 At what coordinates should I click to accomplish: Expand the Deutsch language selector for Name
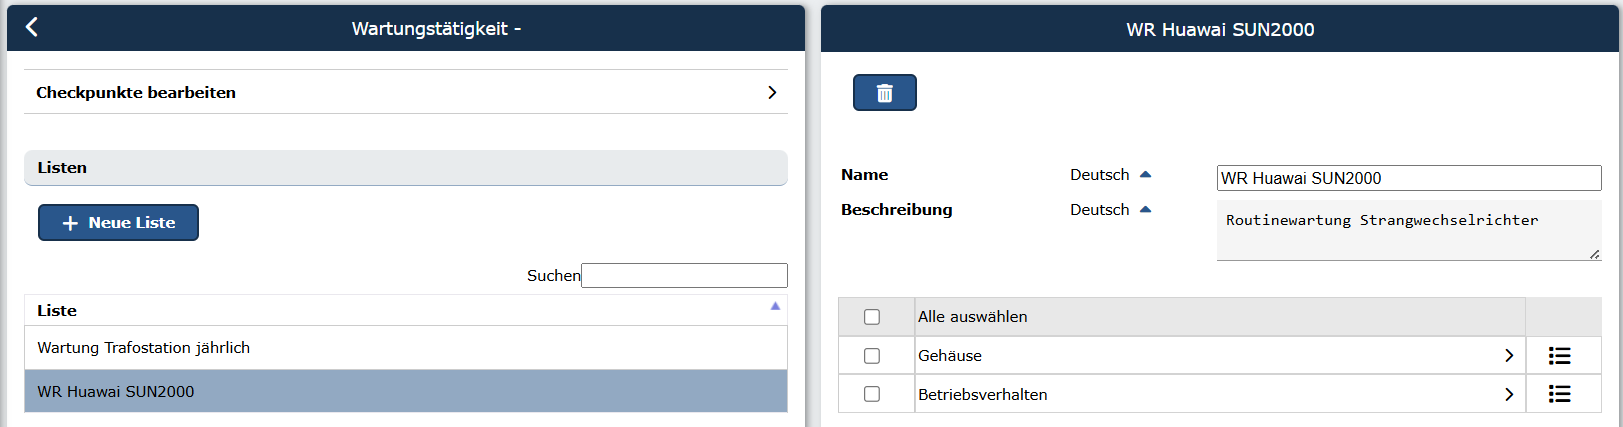coord(1111,174)
